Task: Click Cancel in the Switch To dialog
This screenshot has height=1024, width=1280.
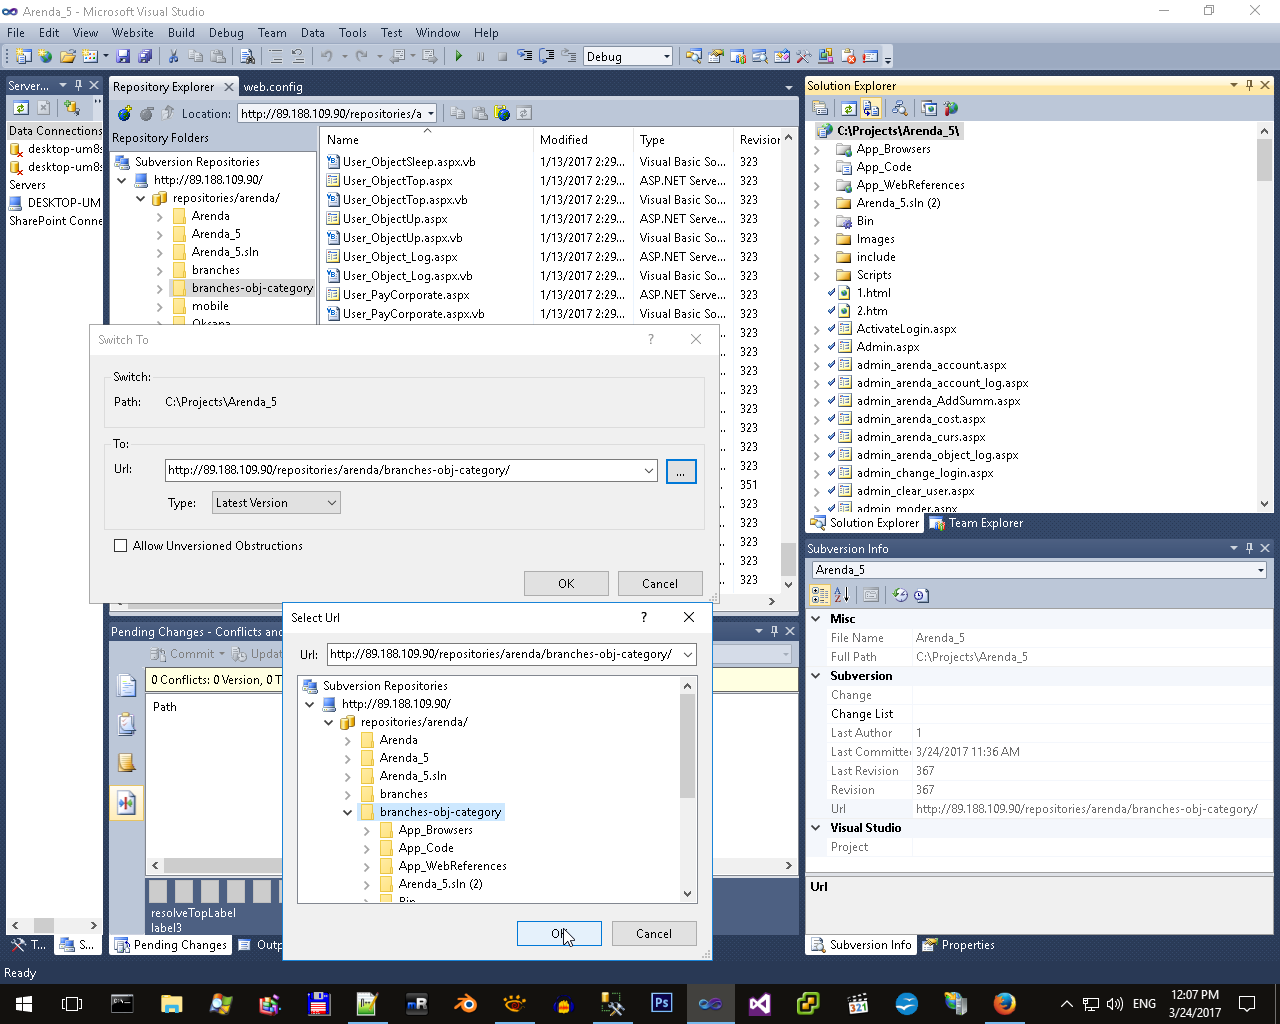Action: [x=660, y=583]
